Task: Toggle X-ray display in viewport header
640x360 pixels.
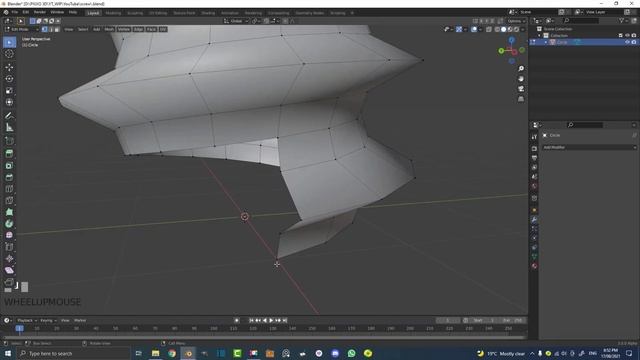Action: click(x=489, y=29)
